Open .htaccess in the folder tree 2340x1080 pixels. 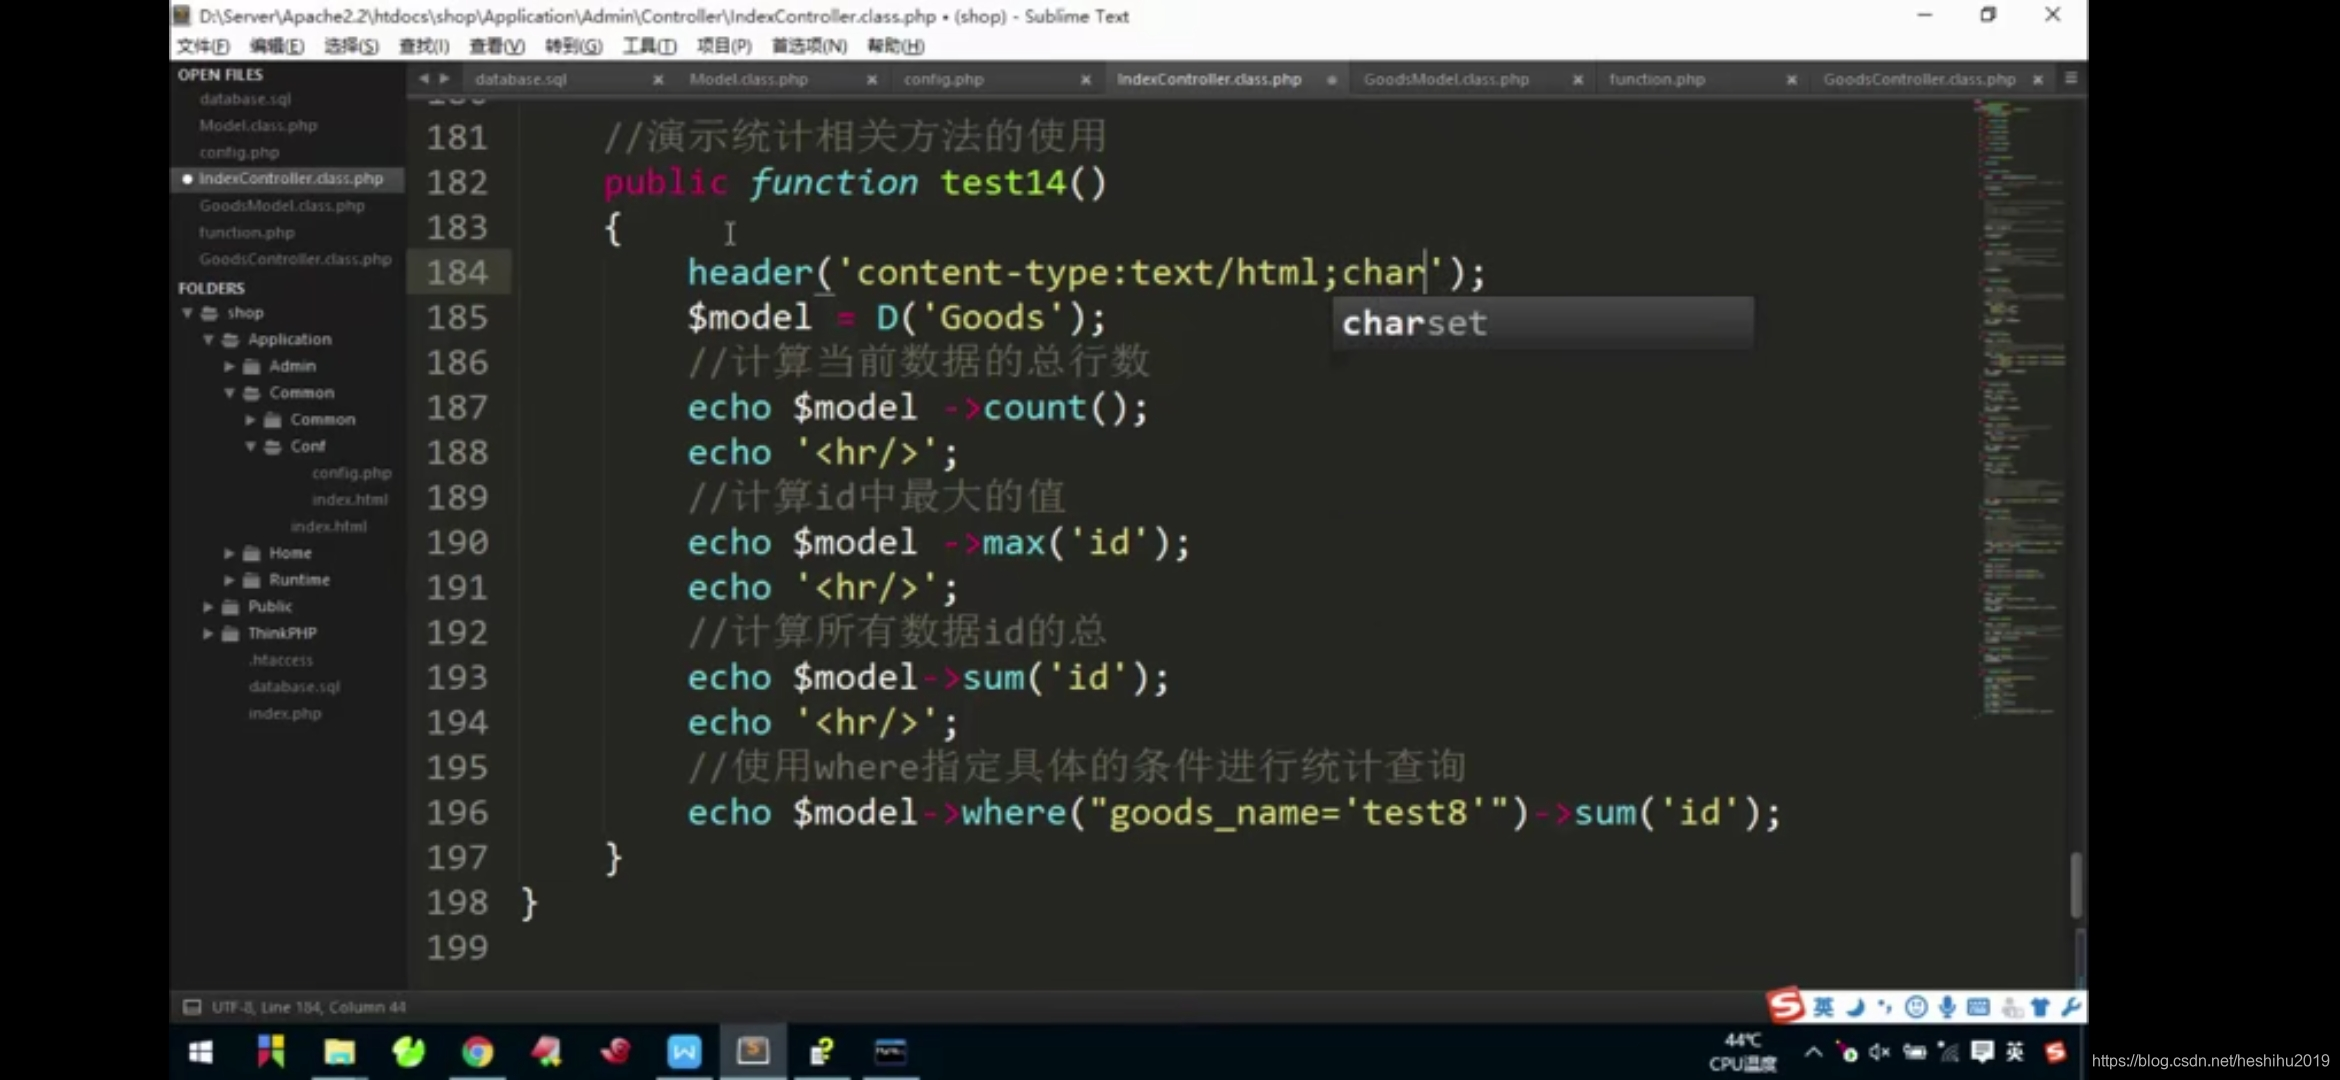(x=281, y=660)
